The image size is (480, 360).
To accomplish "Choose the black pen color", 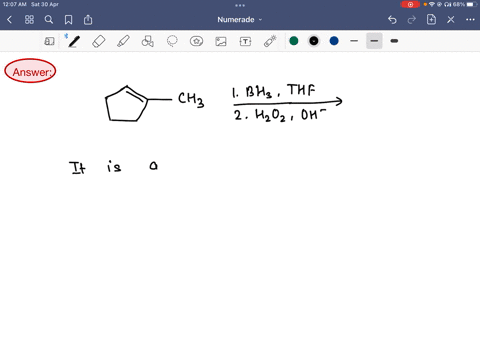I will [314, 41].
